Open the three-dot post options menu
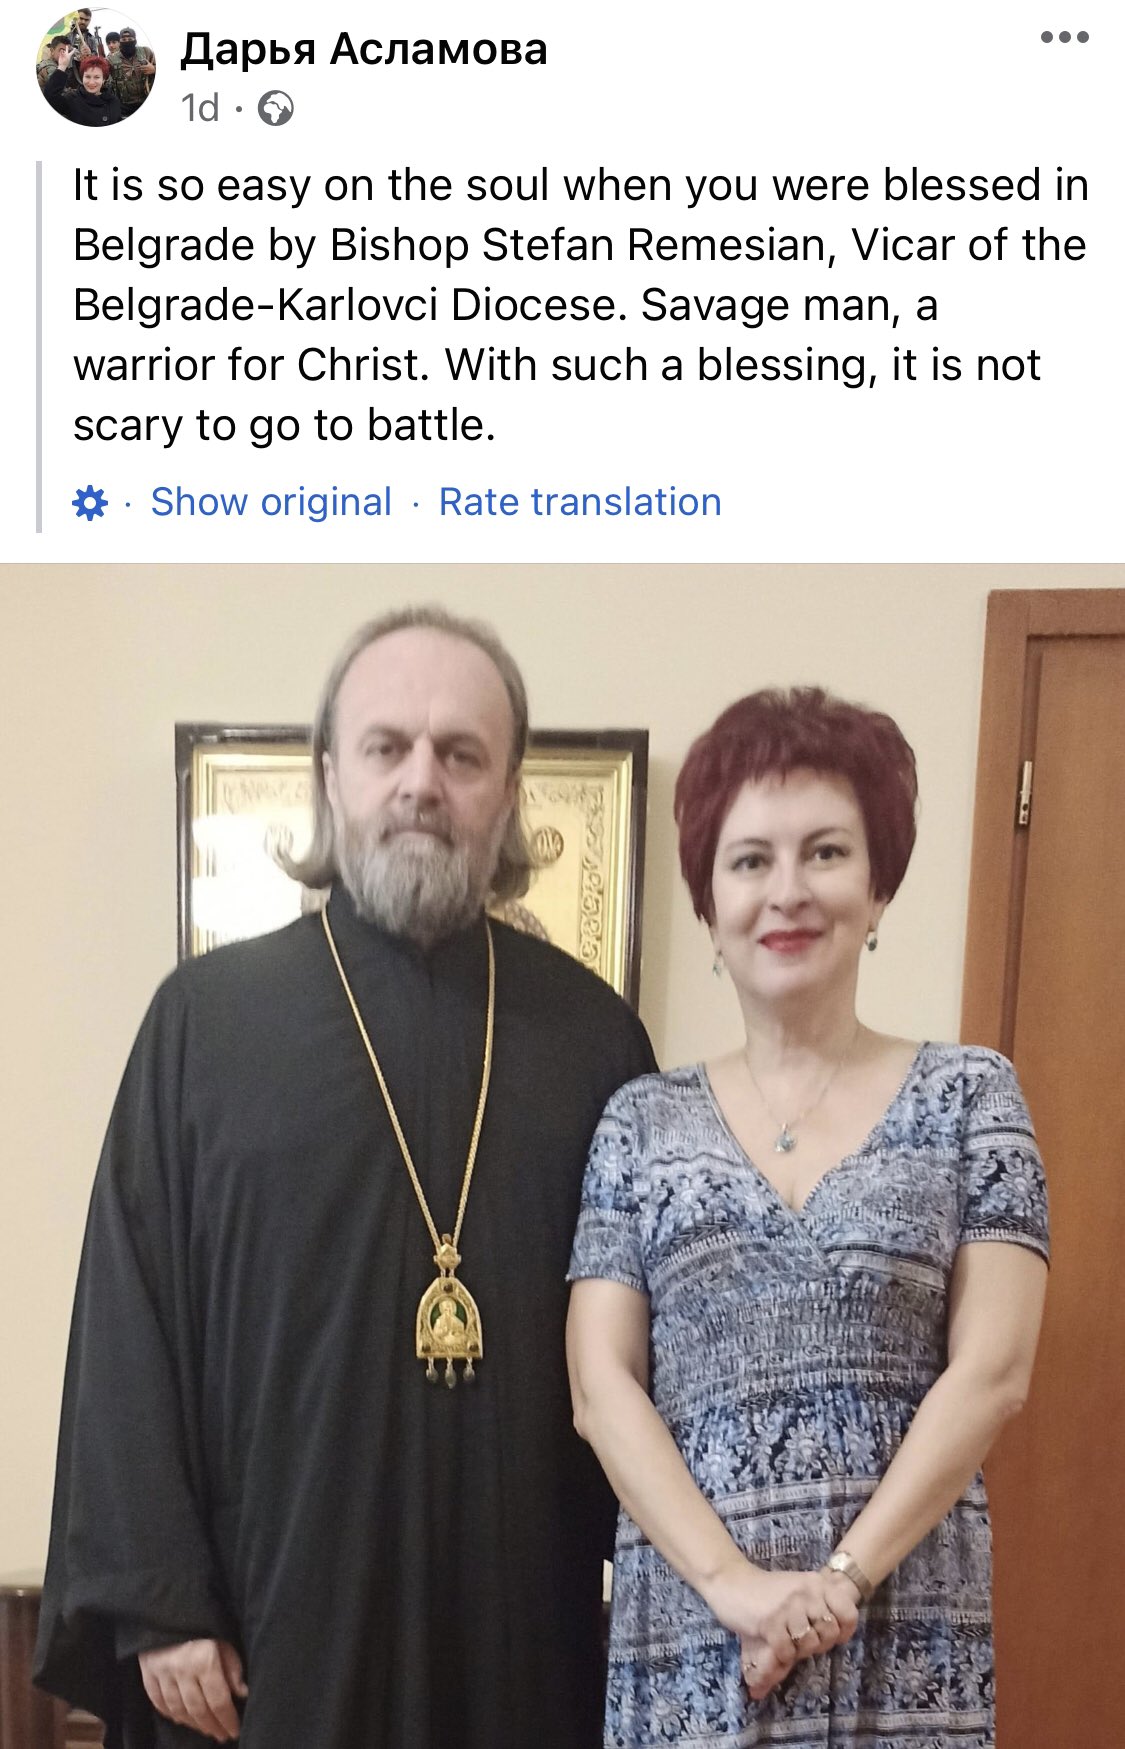 tap(1064, 38)
